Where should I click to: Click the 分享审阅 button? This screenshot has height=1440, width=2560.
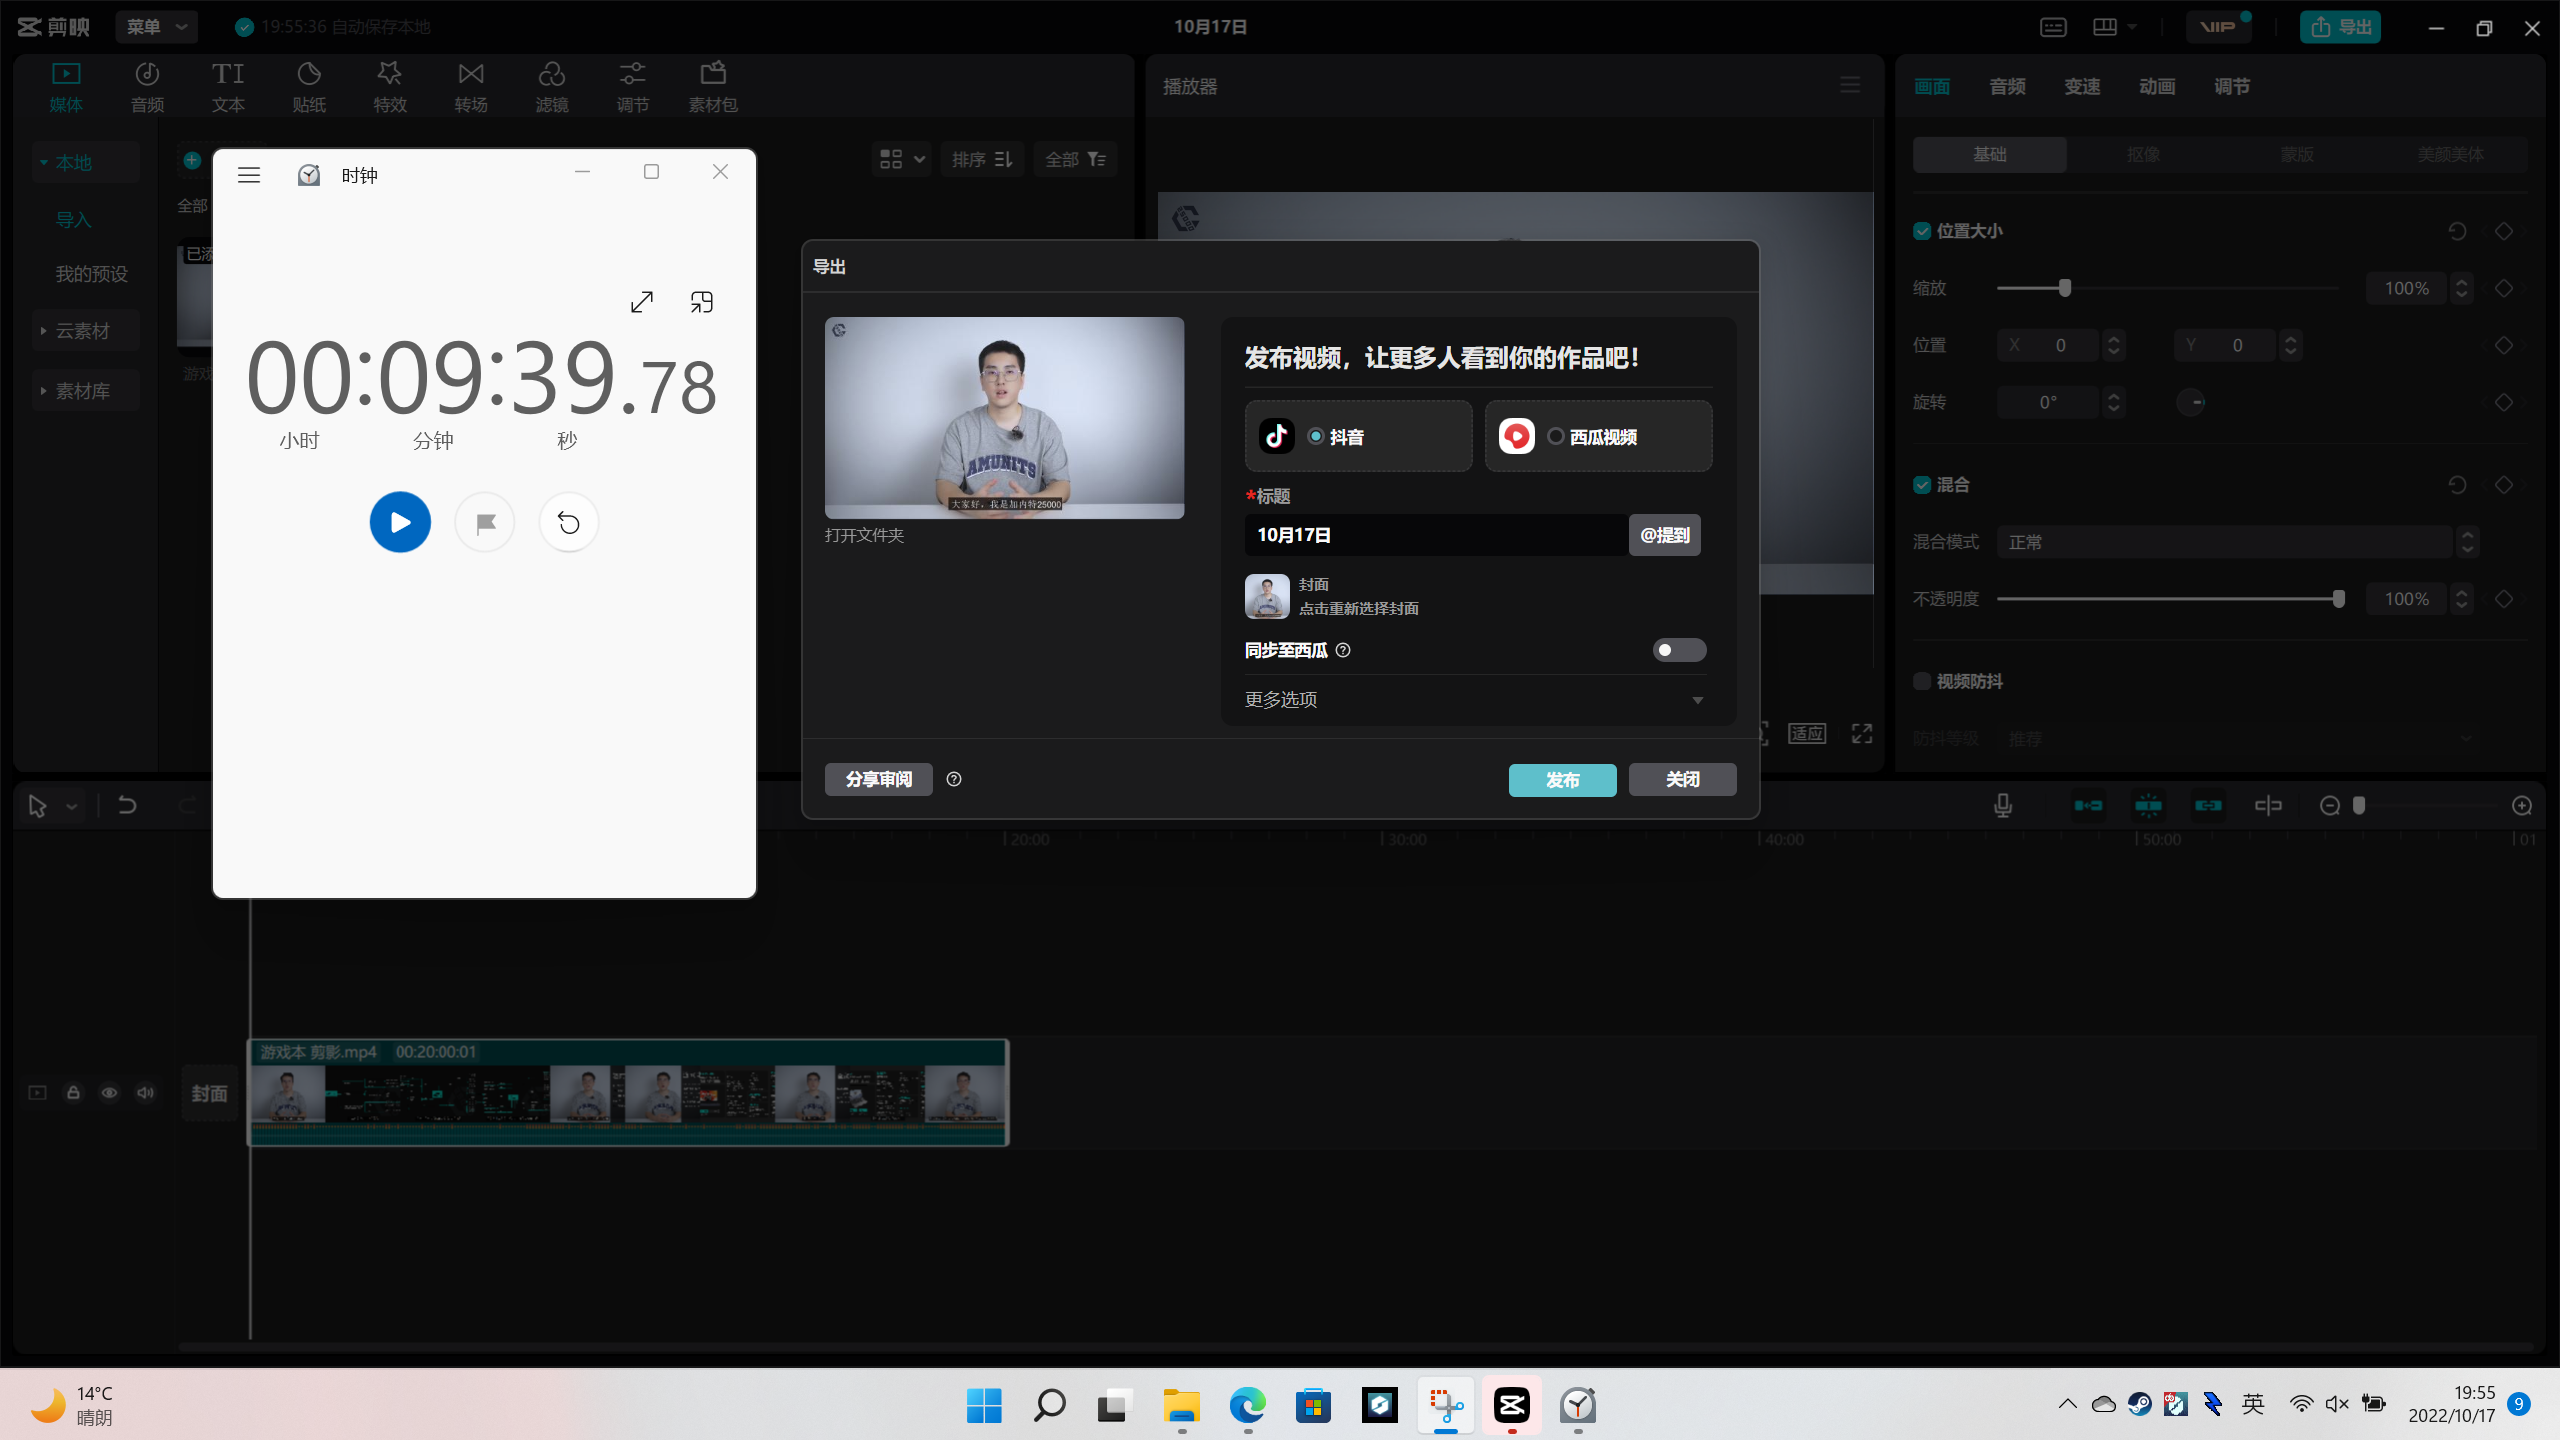pos(878,780)
